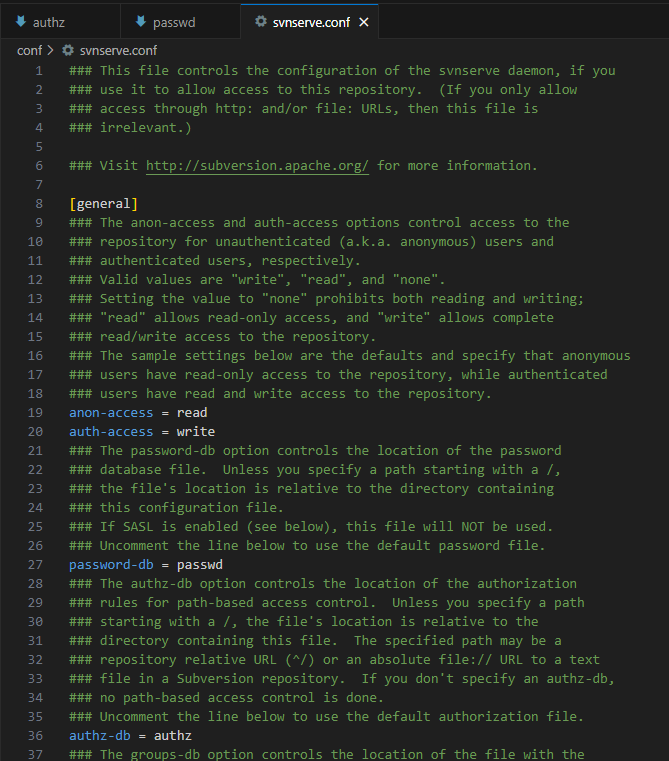Click the passwd tab file icon

(141, 21)
